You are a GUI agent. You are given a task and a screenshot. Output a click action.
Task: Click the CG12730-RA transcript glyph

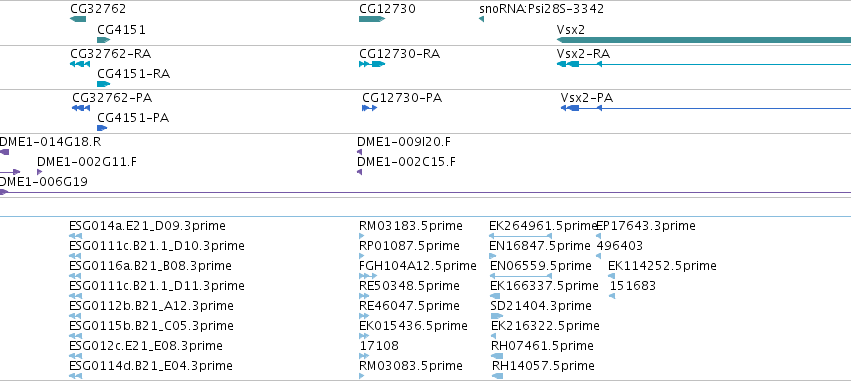pyautogui.click(x=372, y=64)
